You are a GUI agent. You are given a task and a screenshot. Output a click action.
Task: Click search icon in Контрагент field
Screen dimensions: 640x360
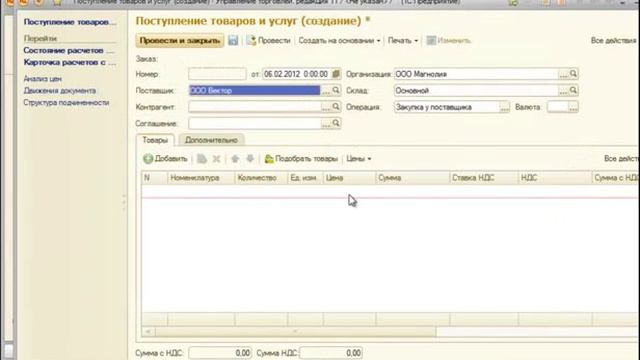336,107
